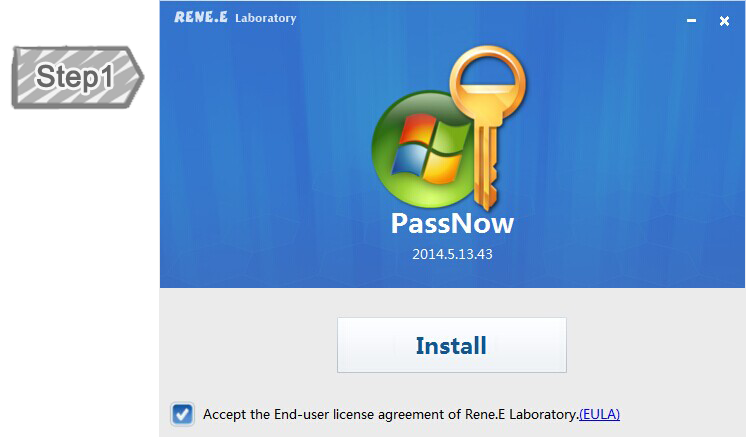This screenshot has width=756, height=437.
Task: Click the RENE.E logo in the header
Action: 201,17
